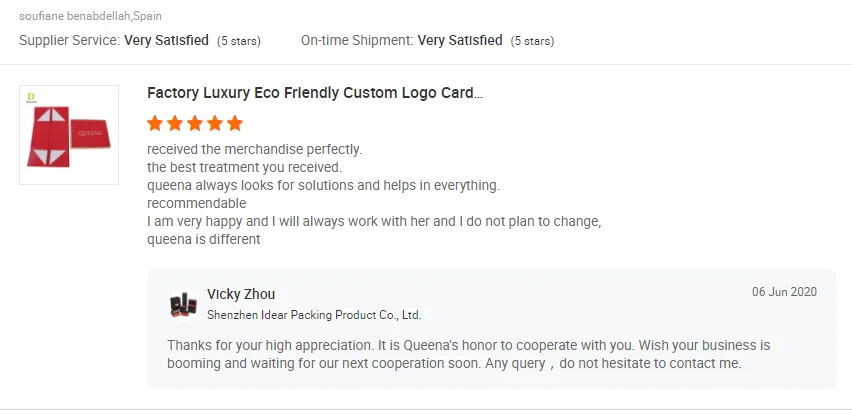The width and height of the screenshot is (852, 410).
Task: Click the 06 Jun 2020 reply date
Action: pyautogui.click(x=784, y=292)
